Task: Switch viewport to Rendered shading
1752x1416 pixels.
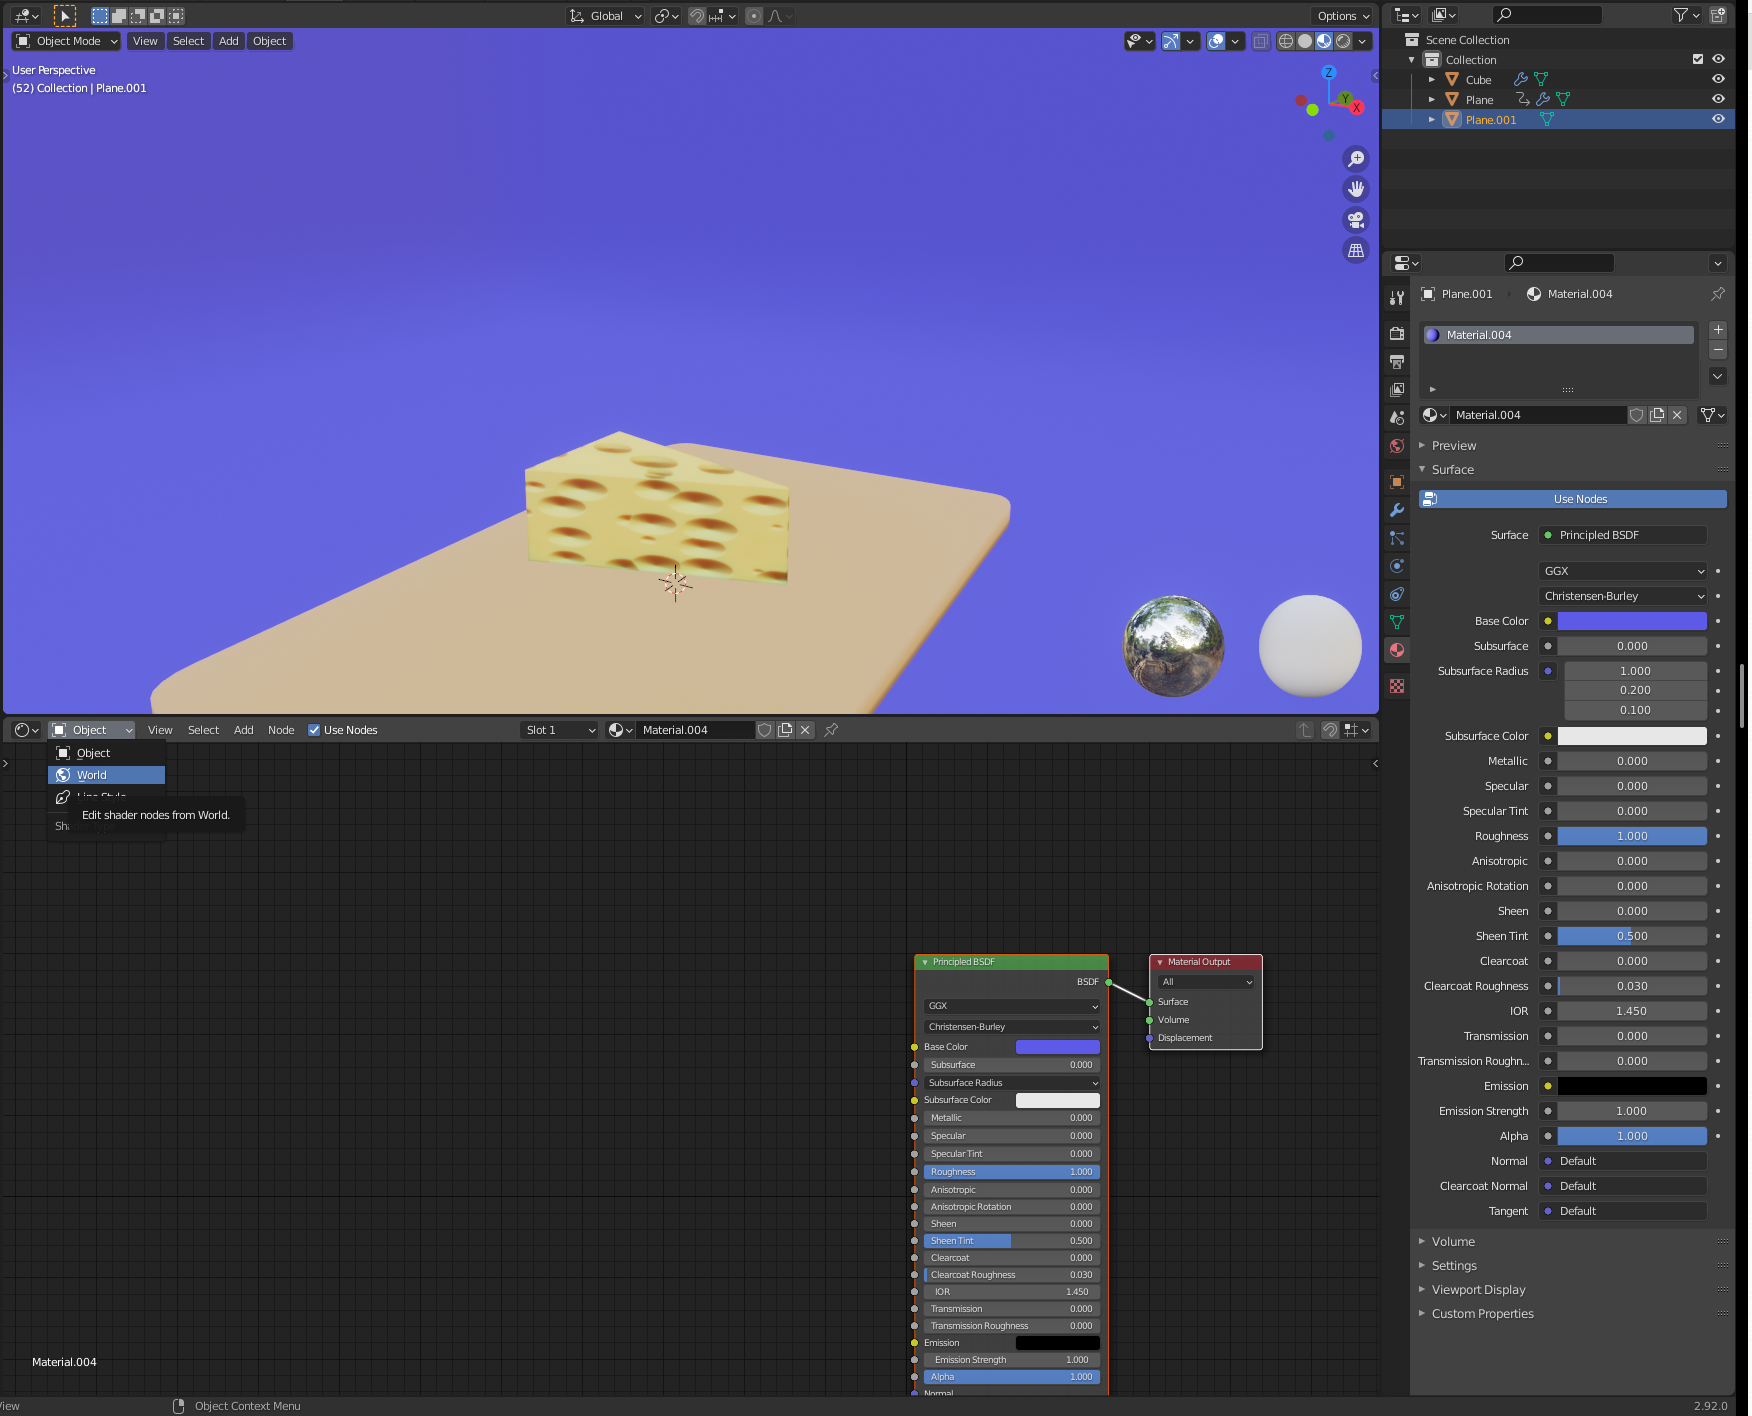Action: point(1342,41)
